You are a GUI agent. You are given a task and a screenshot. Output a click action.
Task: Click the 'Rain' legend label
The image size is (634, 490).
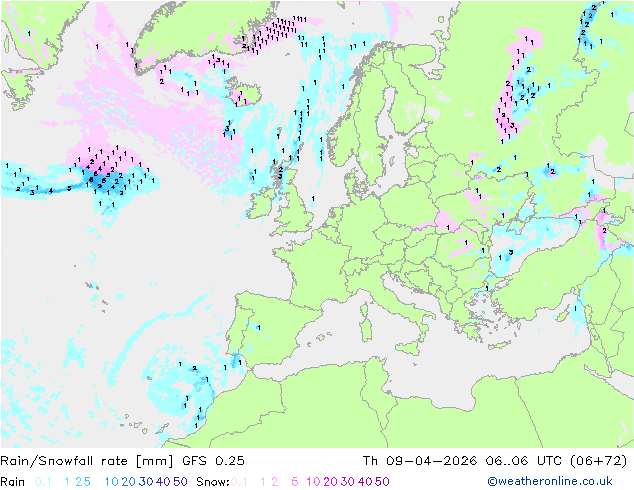tap(13, 482)
